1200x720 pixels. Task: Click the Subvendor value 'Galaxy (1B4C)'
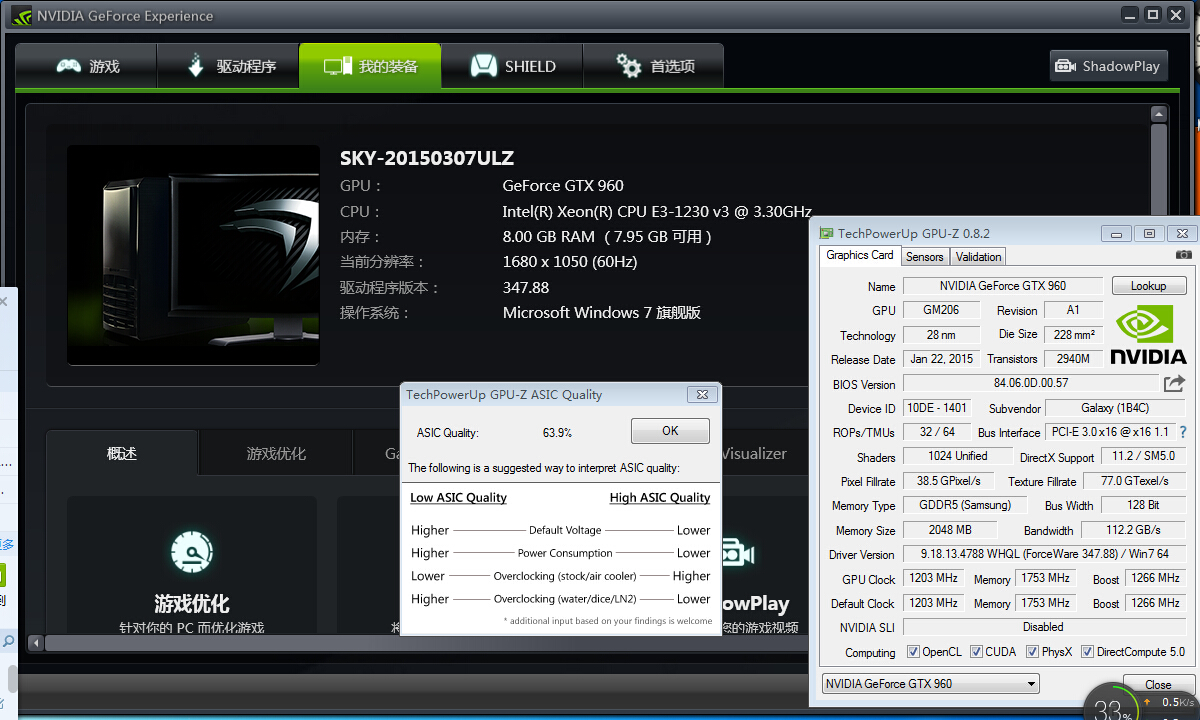pos(1117,408)
